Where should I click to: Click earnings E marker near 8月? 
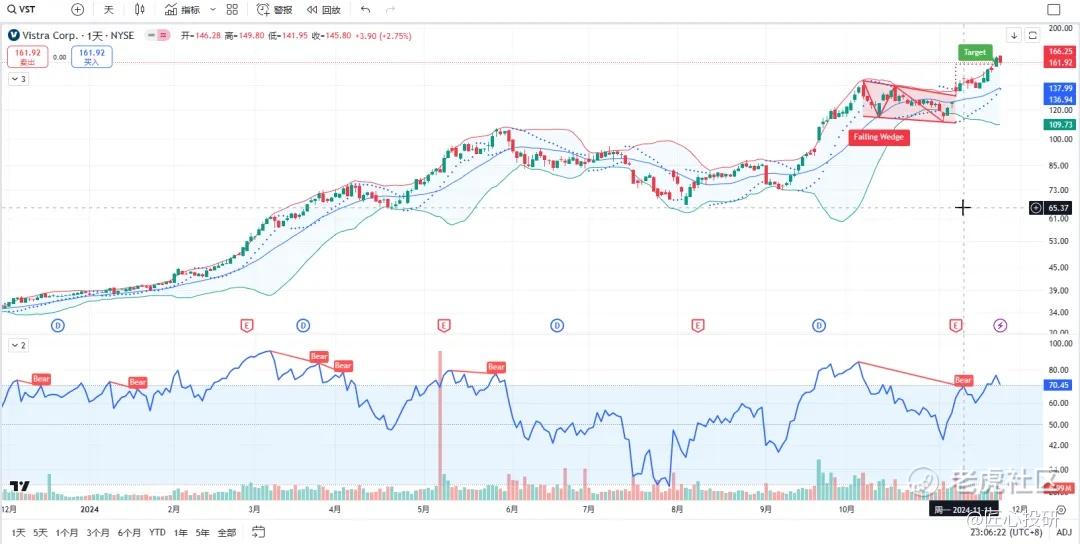[698, 325]
